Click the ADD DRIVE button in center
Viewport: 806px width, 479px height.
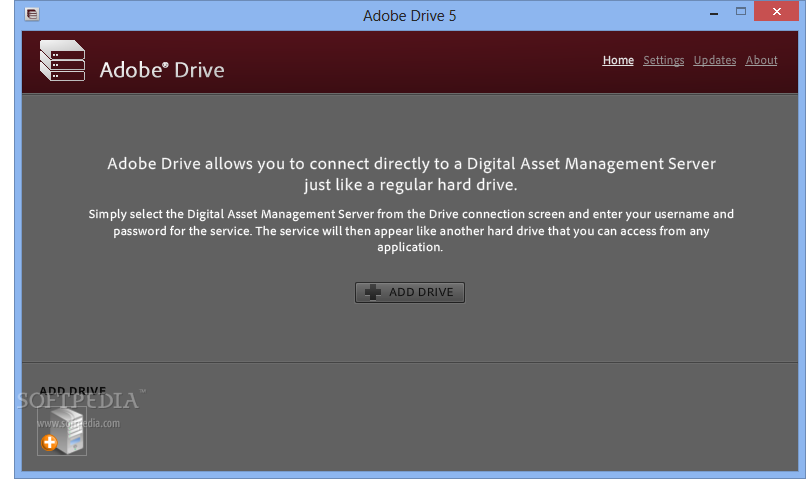point(410,292)
